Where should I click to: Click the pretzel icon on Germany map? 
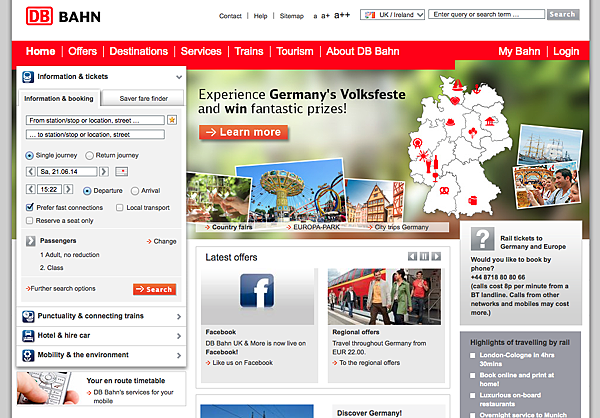click(444, 190)
